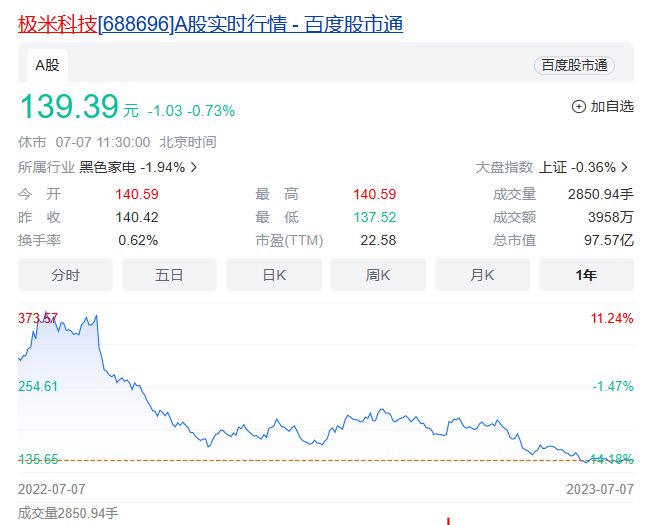Click the chart start date 2022-07-07

52,489
